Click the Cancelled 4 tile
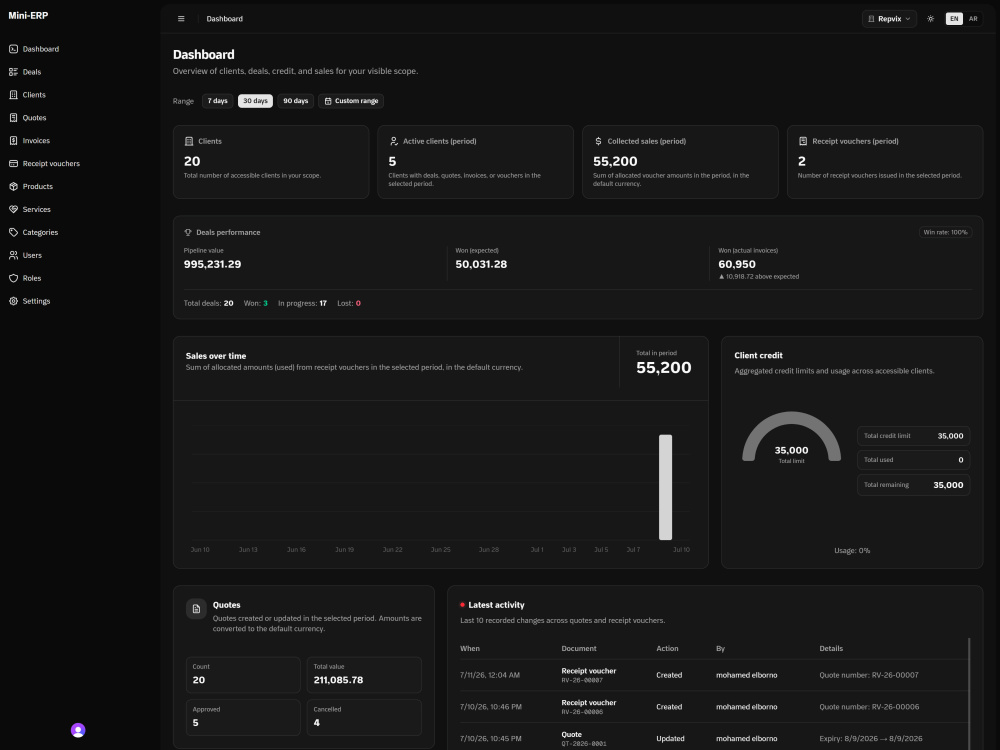 click(x=364, y=717)
